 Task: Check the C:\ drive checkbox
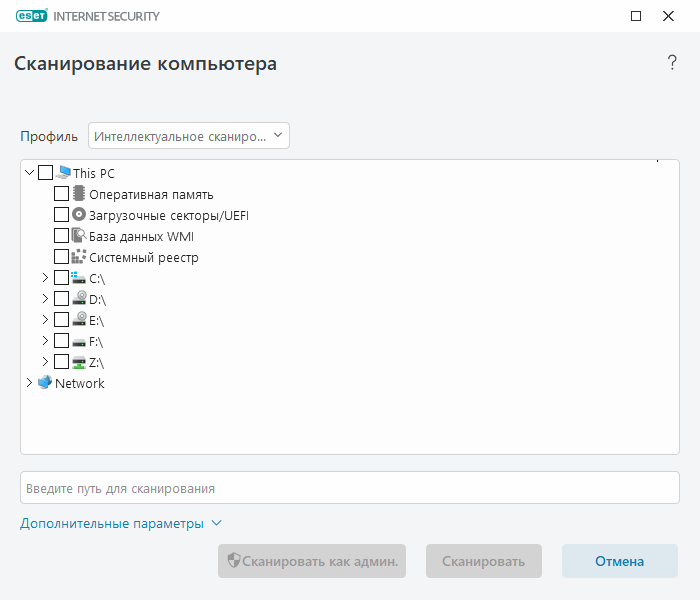point(61,277)
